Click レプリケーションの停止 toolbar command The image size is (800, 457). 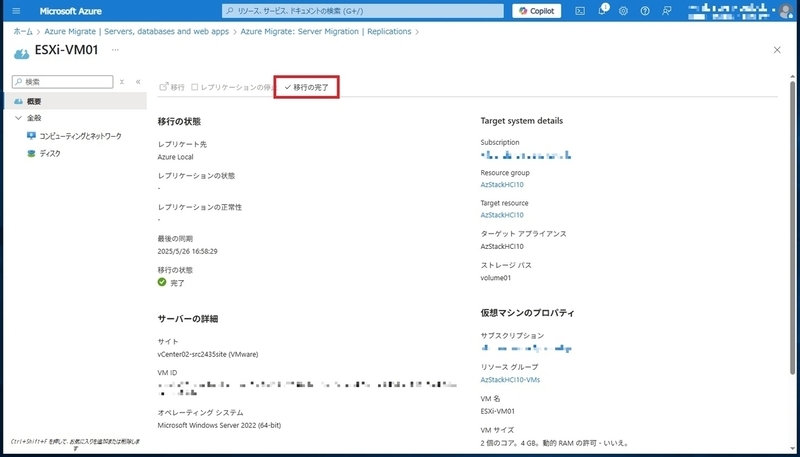pyautogui.click(x=233, y=87)
